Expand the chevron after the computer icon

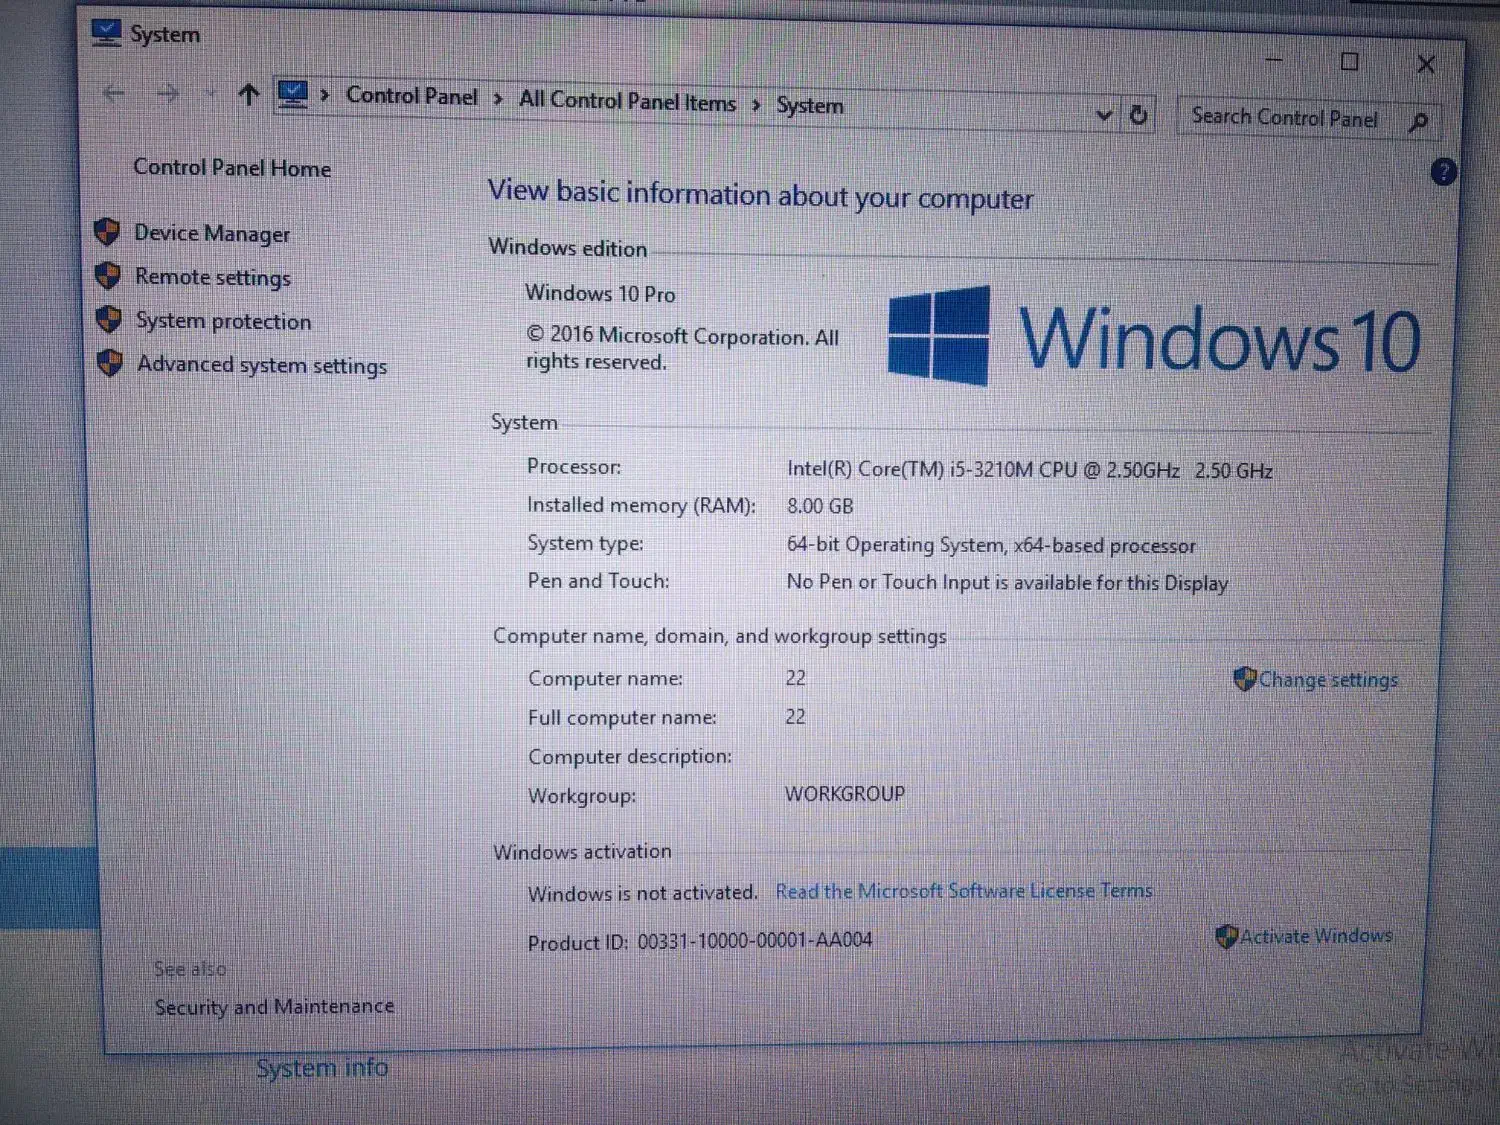(325, 96)
